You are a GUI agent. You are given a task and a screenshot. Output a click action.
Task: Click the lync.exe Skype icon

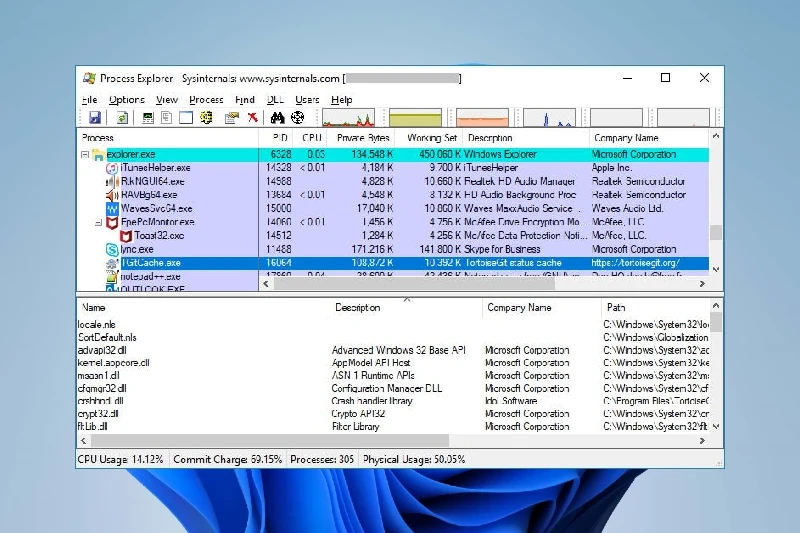pos(112,249)
